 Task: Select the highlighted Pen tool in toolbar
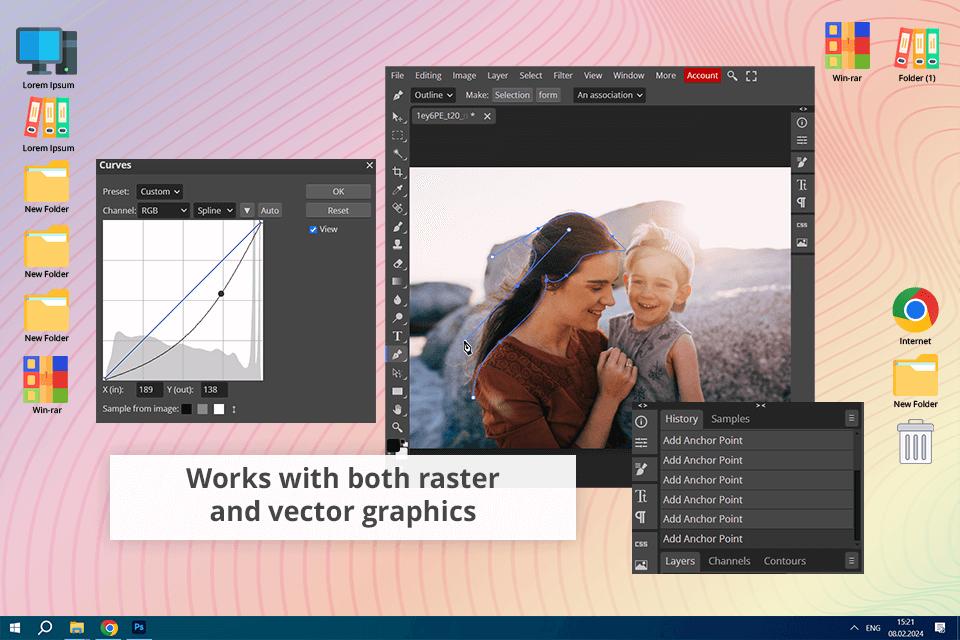[x=397, y=355]
